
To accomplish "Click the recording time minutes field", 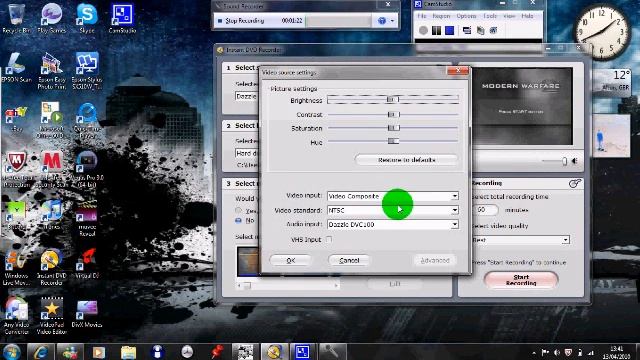I will [485, 210].
